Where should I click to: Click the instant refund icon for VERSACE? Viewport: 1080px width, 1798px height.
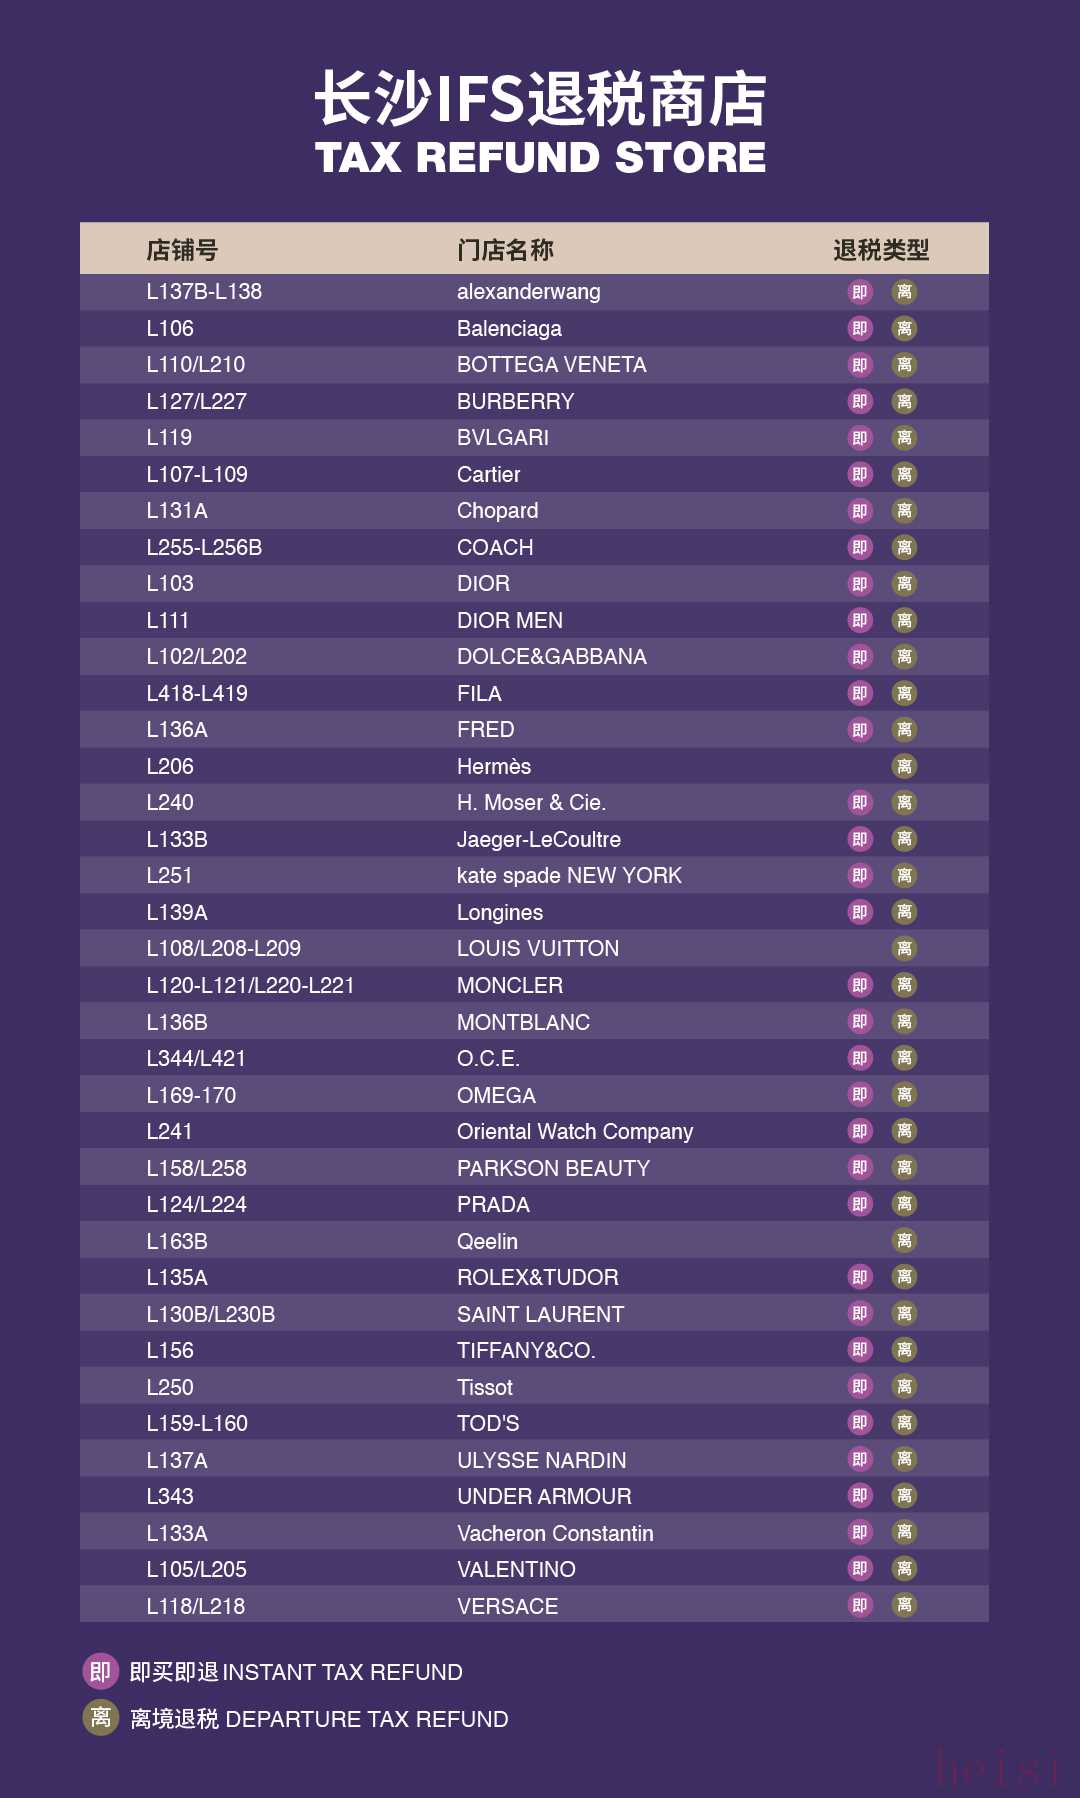pos(860,1606)
